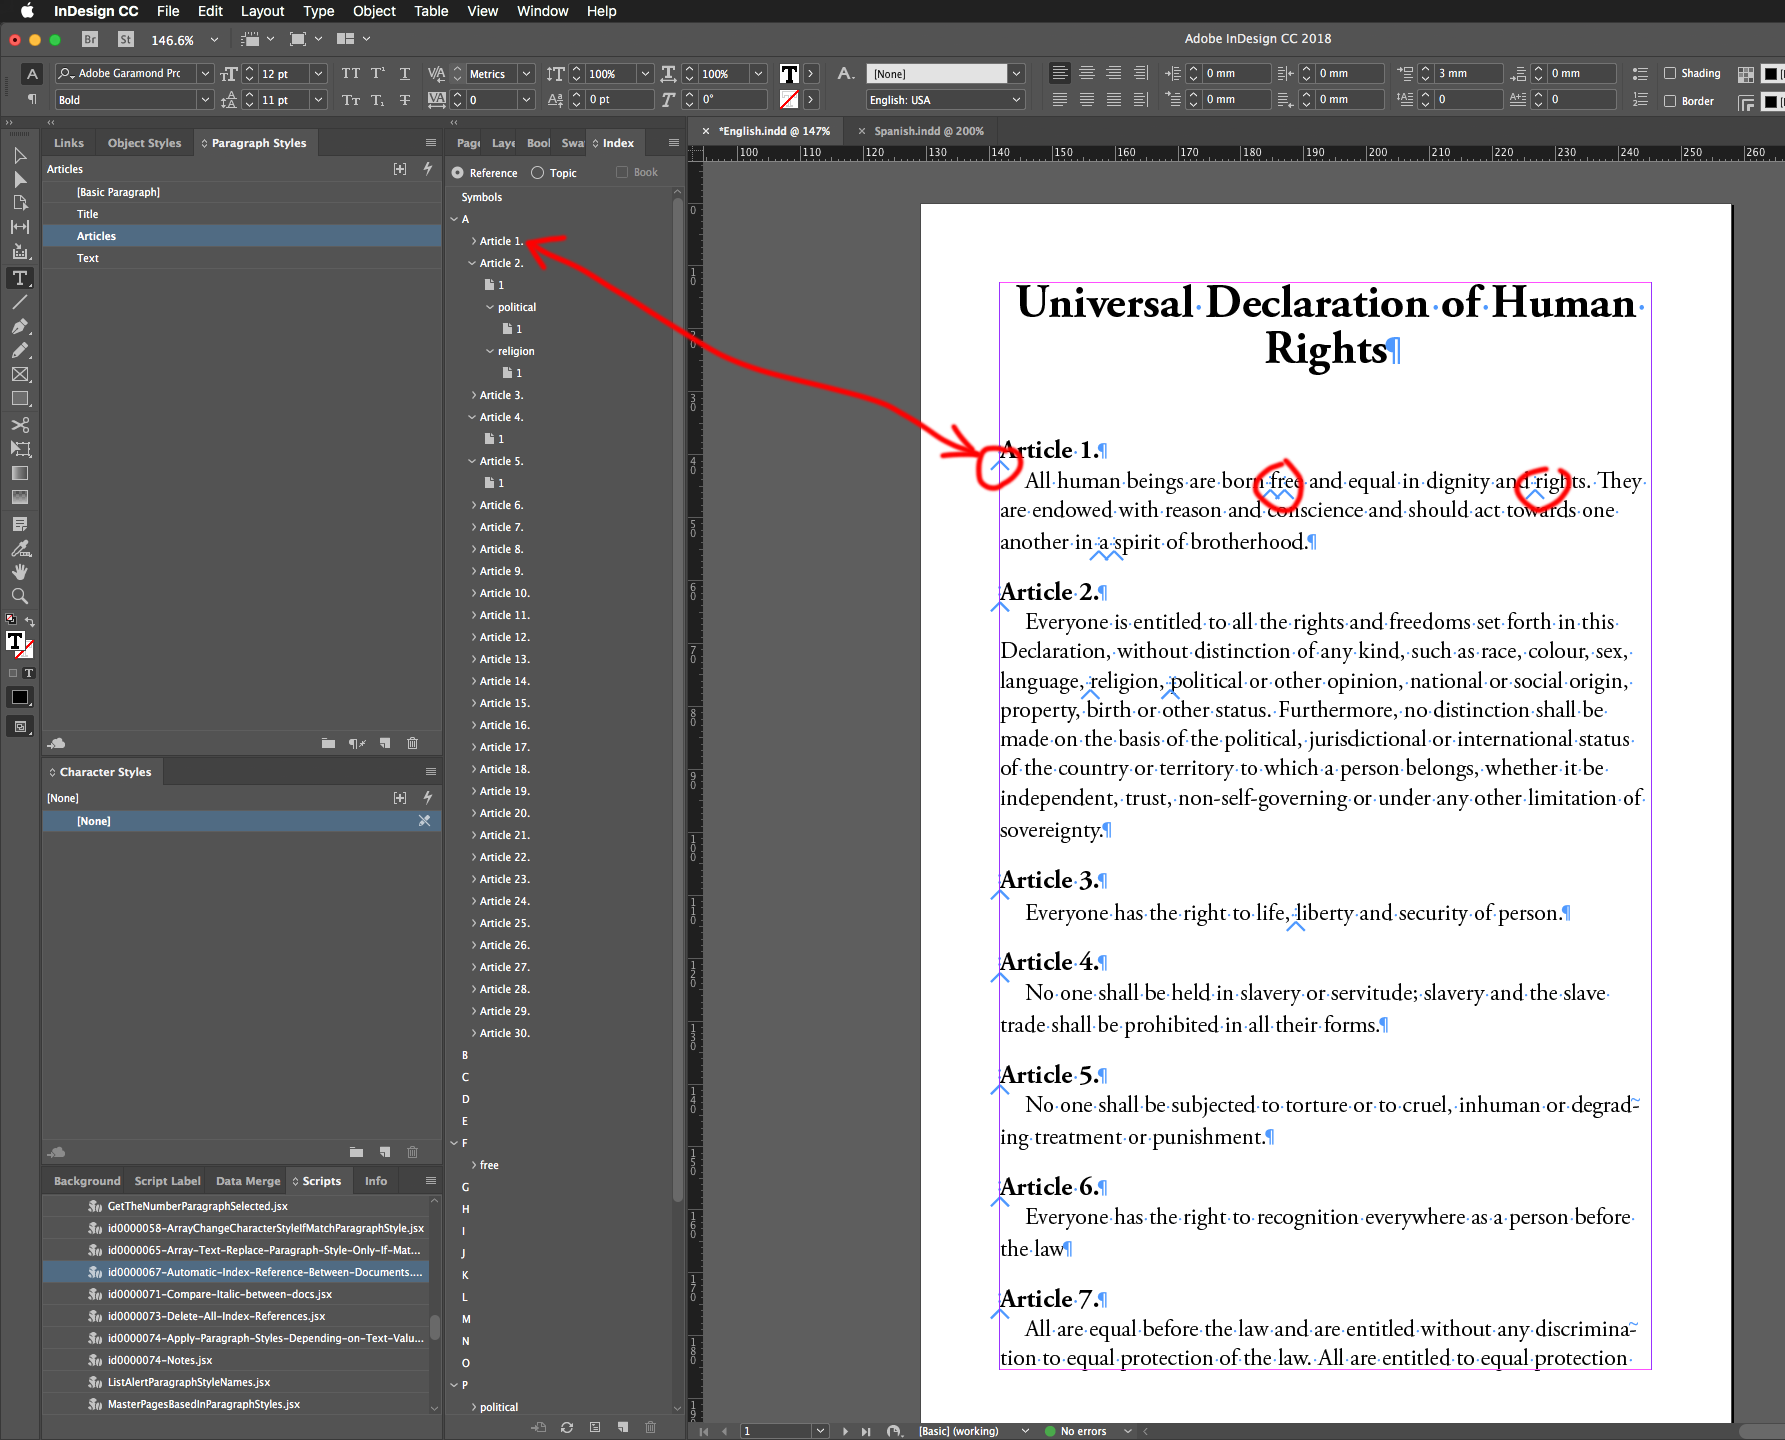Select the Type tool
Image resolution: width=1785 pixels, height=1440 pixels.
(20, 278)
